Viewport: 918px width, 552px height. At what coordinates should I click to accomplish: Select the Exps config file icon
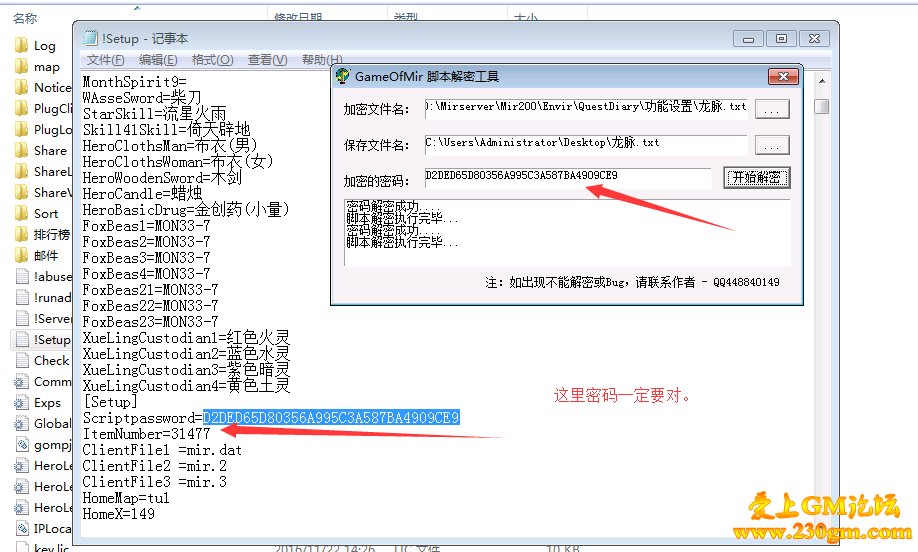(22, 403)
